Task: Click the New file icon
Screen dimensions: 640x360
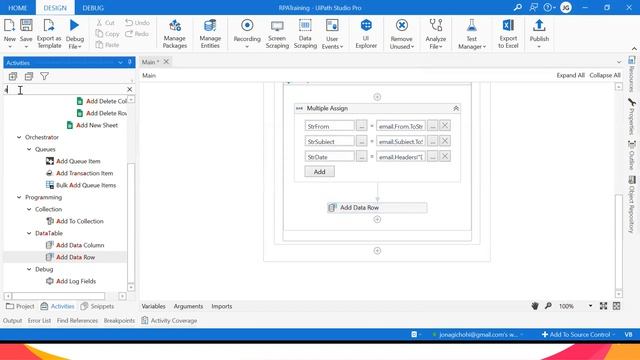Action: 9,25
